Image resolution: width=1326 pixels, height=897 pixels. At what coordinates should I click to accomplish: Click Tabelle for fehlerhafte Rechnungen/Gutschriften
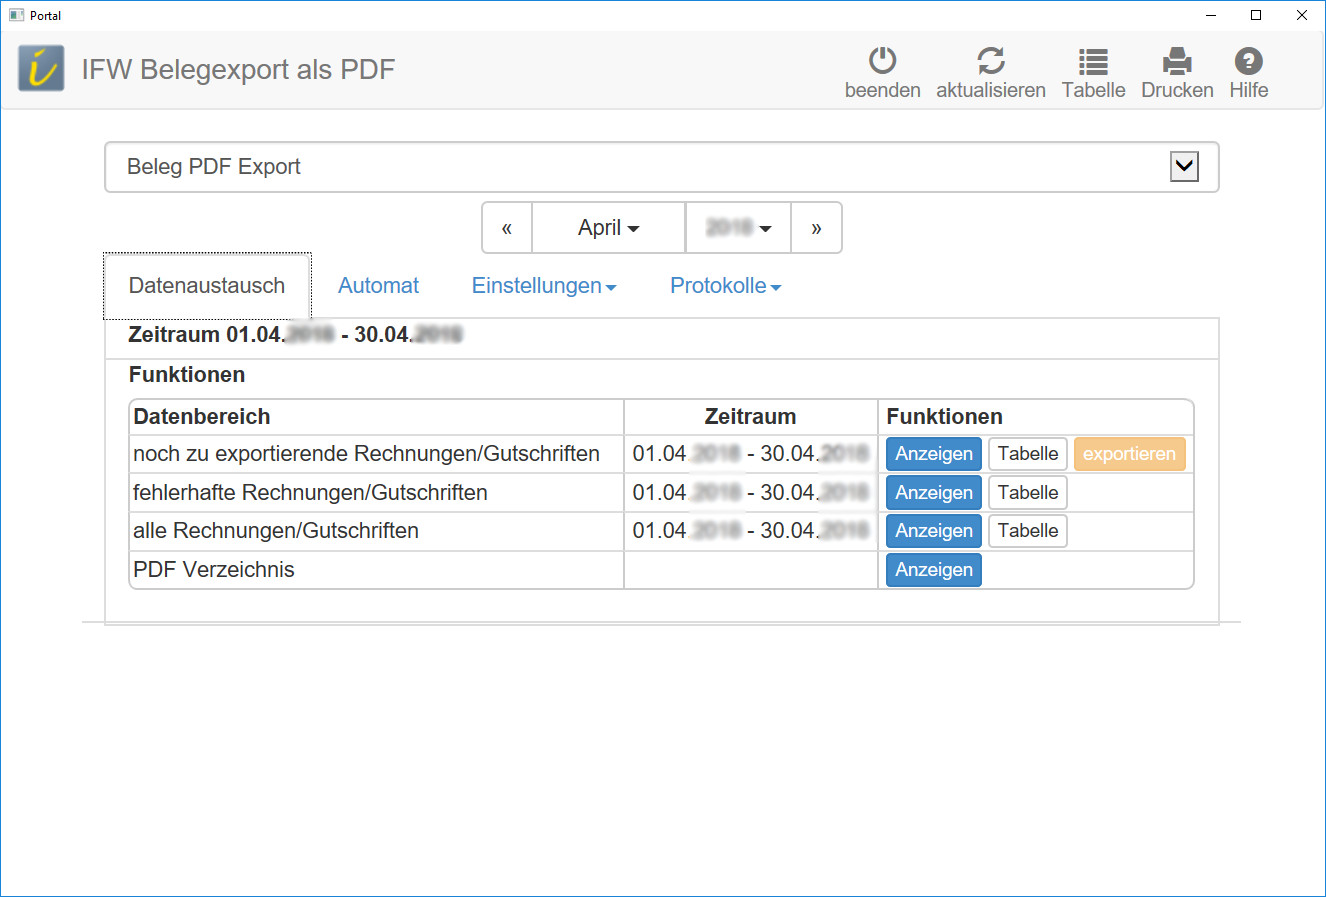coord(1027,493)
